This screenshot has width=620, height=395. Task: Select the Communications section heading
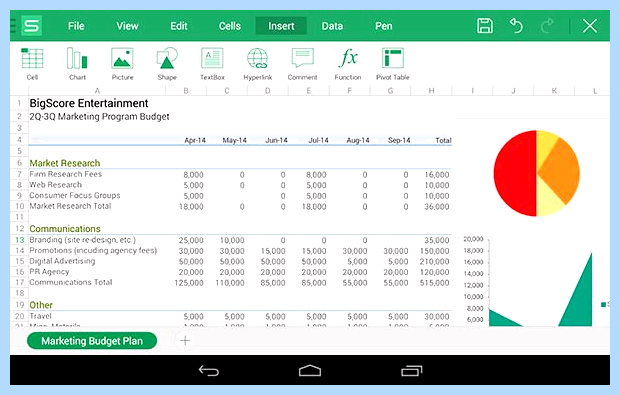coord(65,229)
